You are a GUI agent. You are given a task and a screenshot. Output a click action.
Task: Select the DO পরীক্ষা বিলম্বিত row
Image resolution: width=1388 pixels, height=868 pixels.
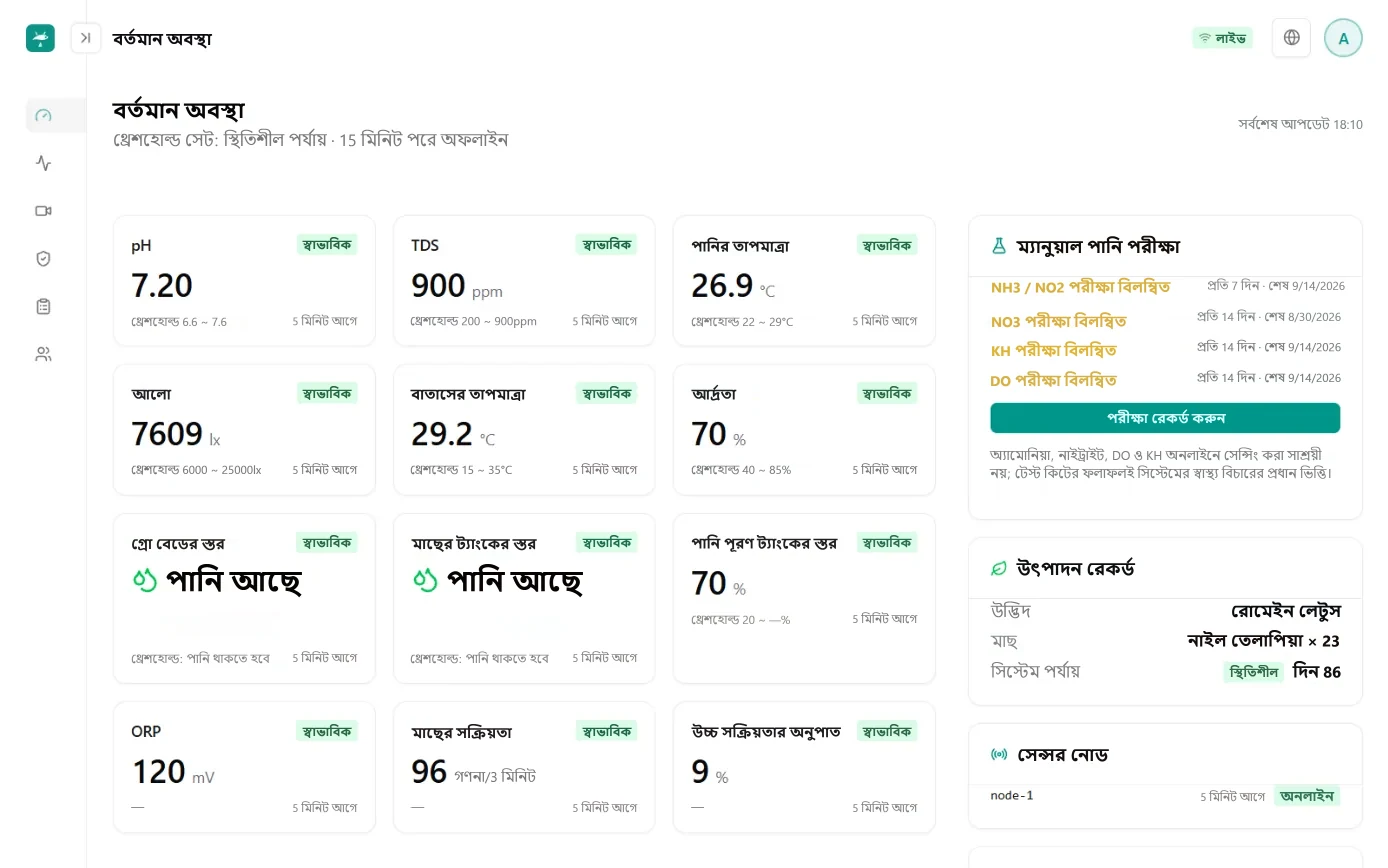coord(1167,380)
